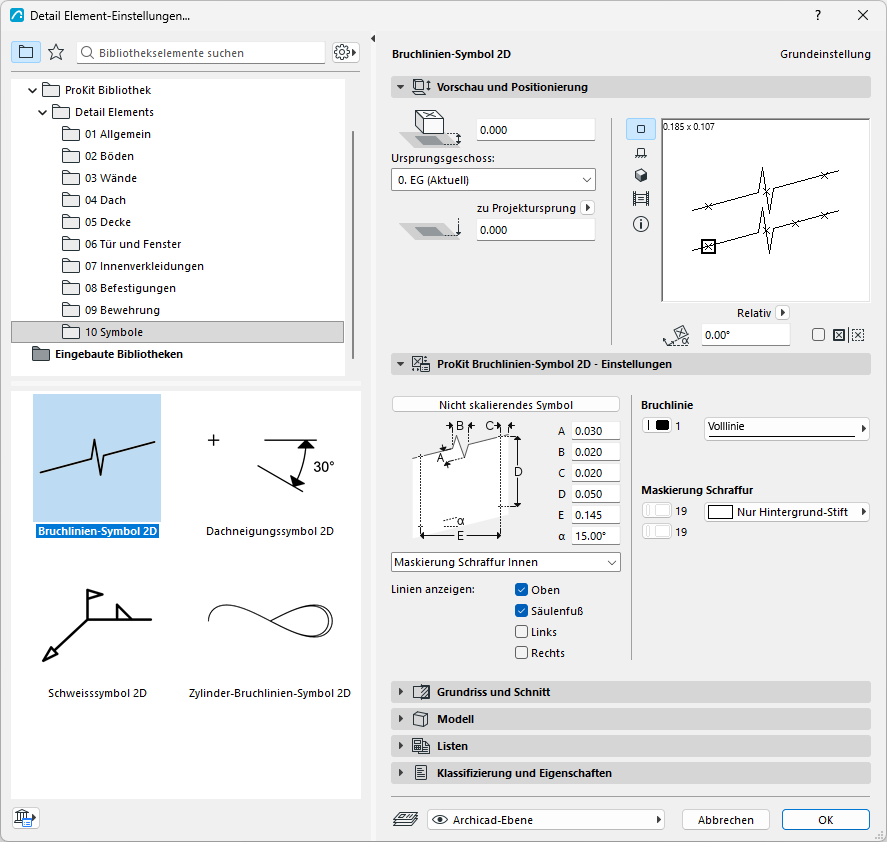Open Nur Hintergrund-Stift fill menu
The width and height of the screenshot is (887, 842).
786,512
